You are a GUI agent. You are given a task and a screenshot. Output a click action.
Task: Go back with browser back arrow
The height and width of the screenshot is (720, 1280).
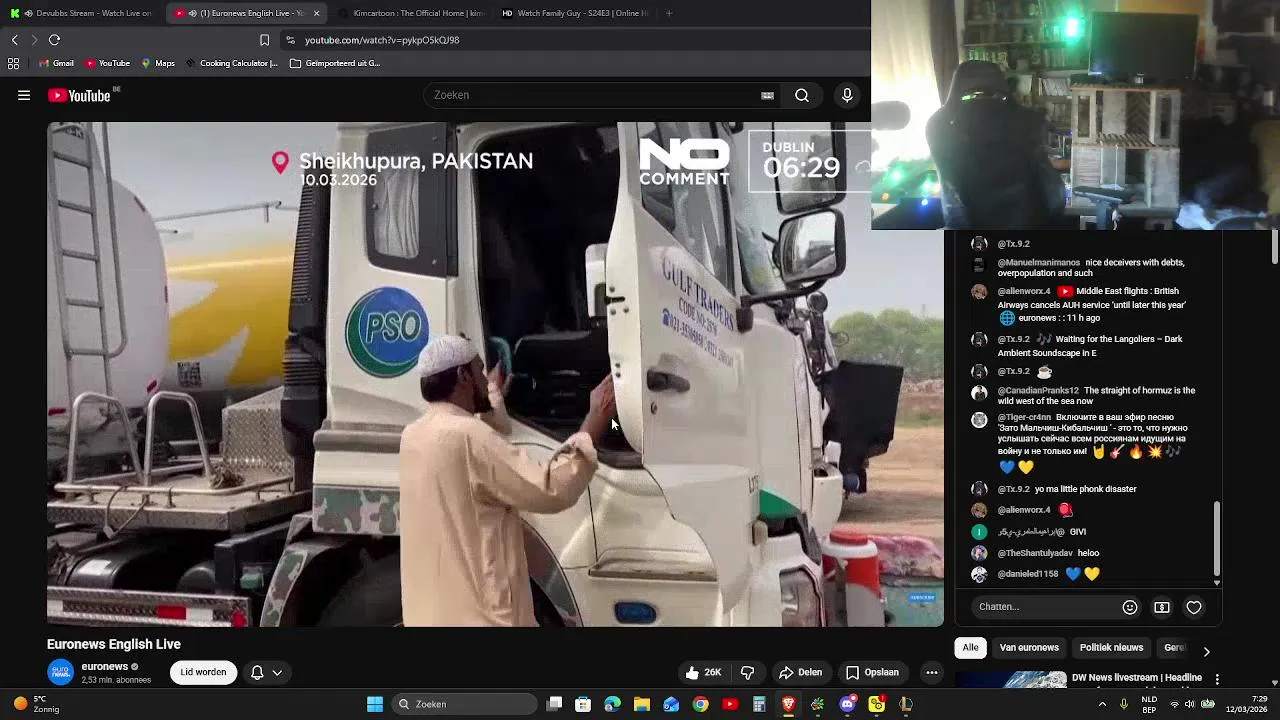15,40
